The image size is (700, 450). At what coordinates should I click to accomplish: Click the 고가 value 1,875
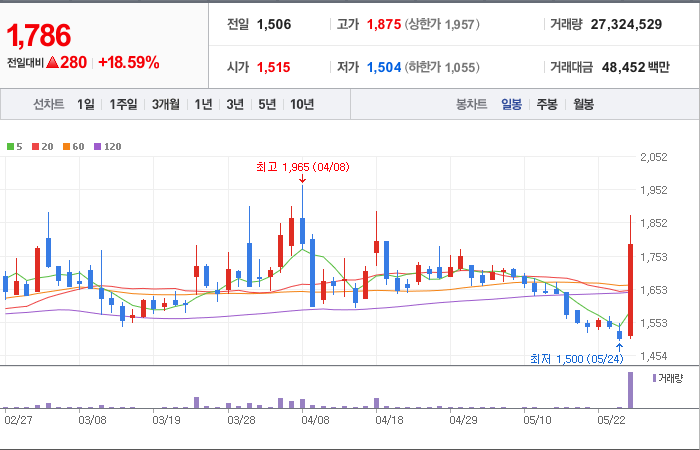(x=384, y=24)
